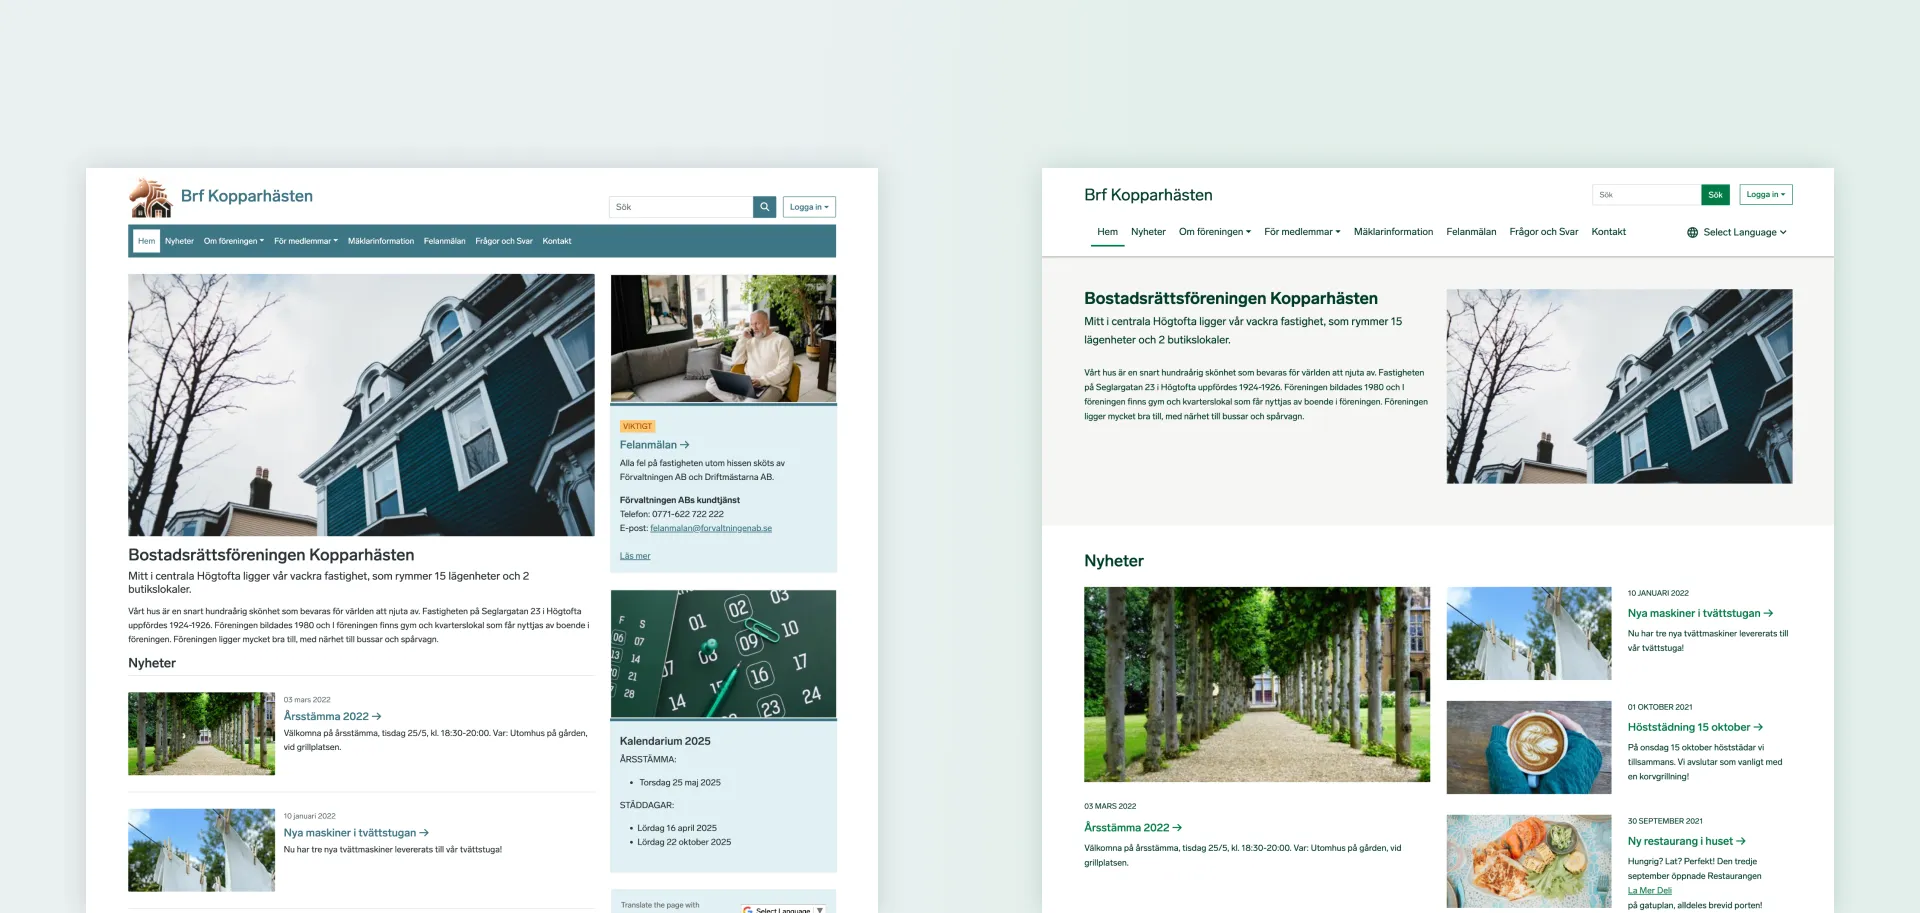Click food plate thumbnail for Ny restaurang
This screenshot has width=1920, height=913.
point(1529,861)
